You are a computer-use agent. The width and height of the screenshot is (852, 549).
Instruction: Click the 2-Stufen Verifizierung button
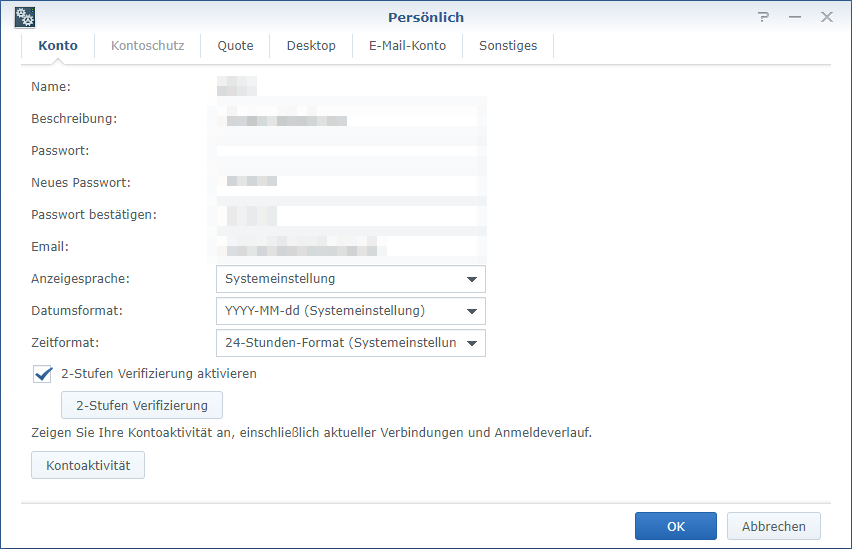tap(142, 405)
